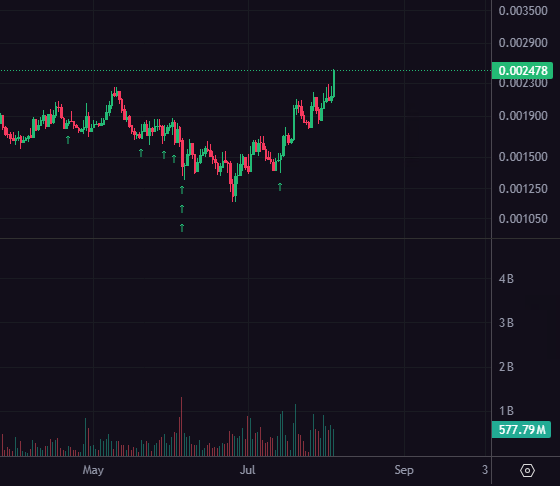The image size is (560, 486).
Task: Click the 0.001250 price axis label
Action: pos(523,189)
